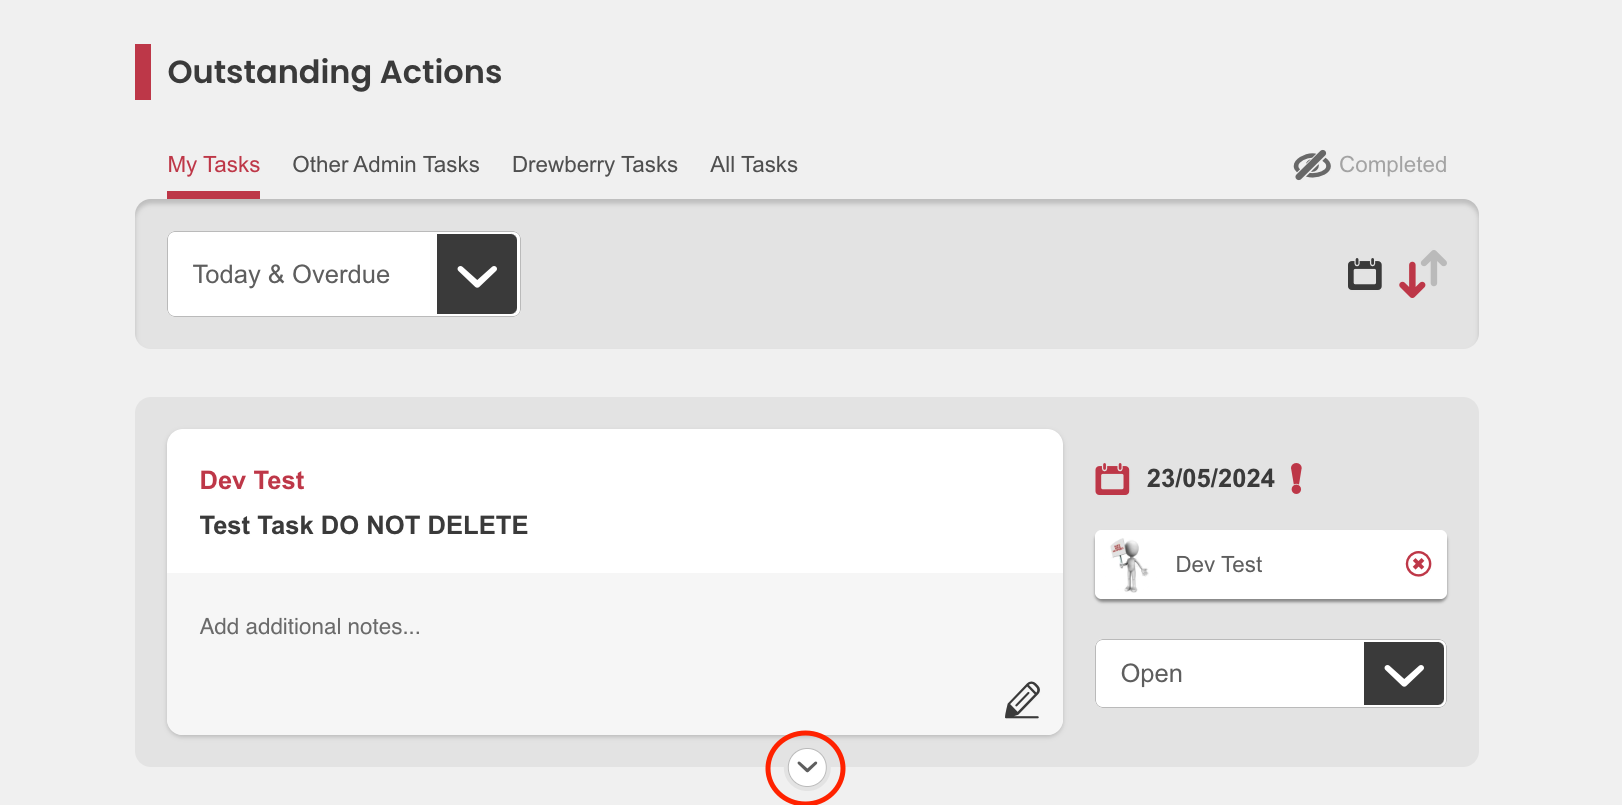Go to the All Tasks tab
Screen dimensions: 1622x805
click(x=753, y=165)
